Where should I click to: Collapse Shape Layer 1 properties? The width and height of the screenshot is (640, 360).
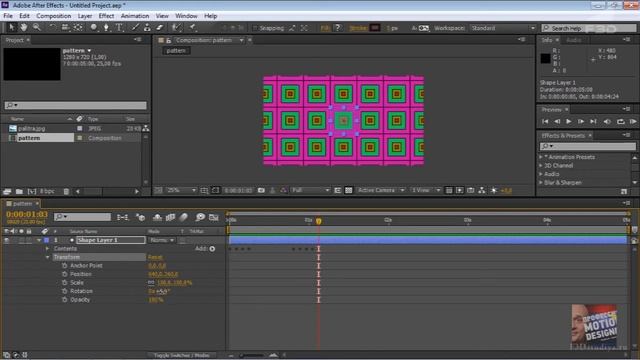pyautogui.click(x=39, y=240)
